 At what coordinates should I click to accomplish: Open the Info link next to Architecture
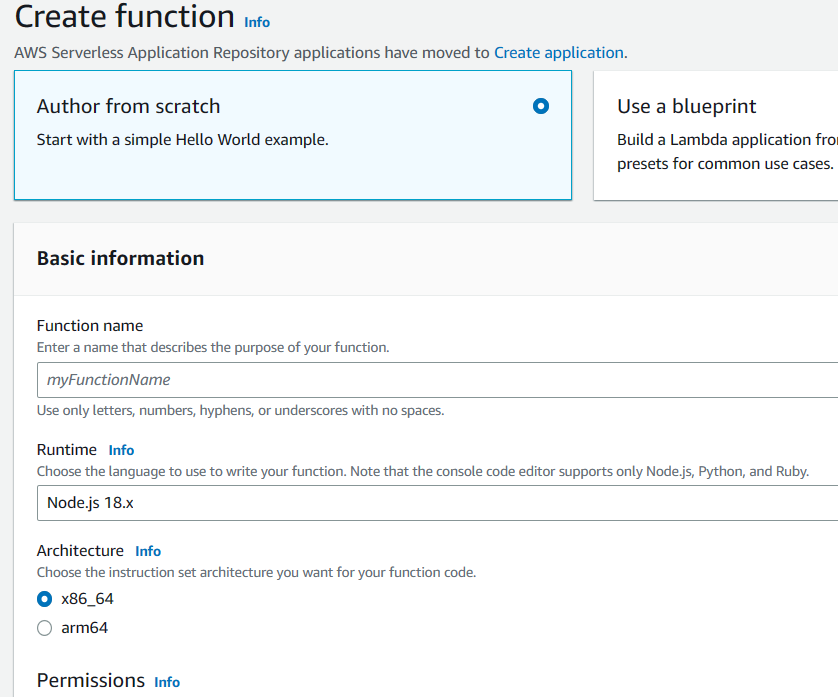click(148, 551)
